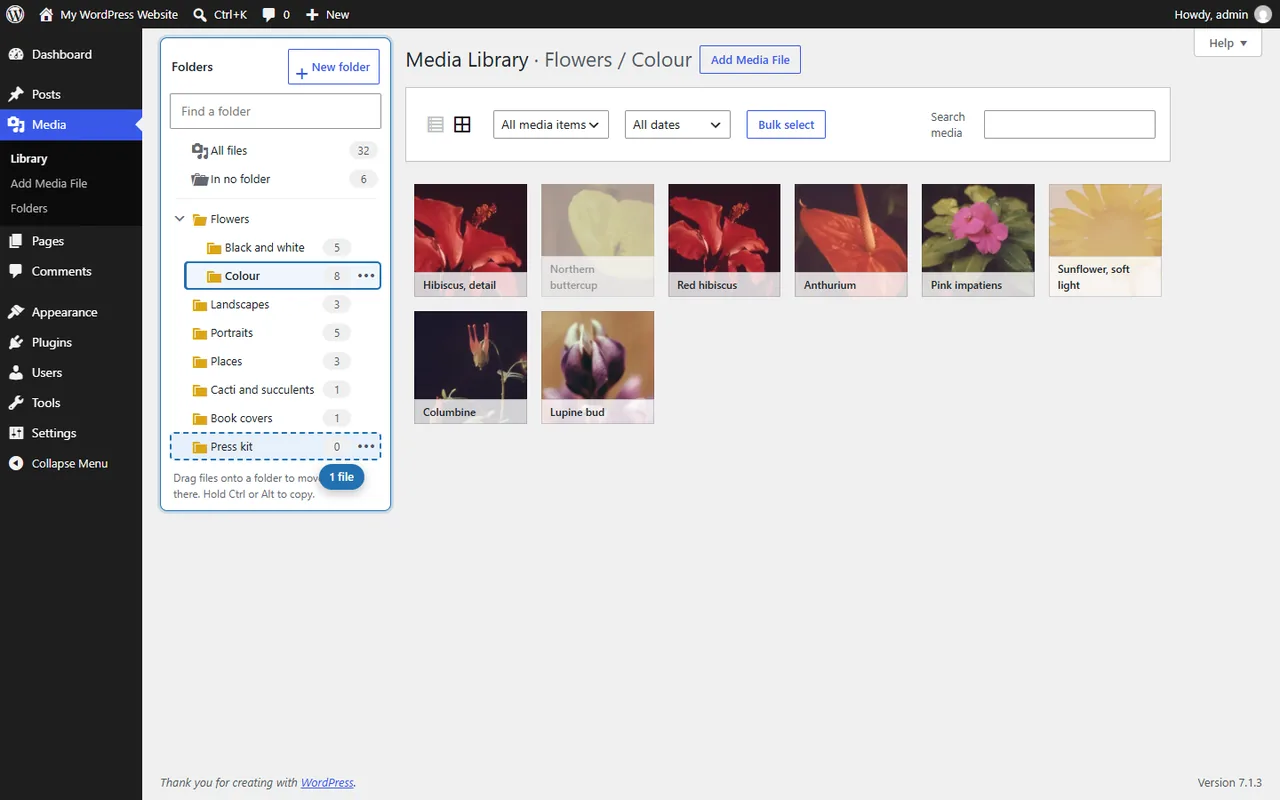The height and width of the screenshot is (800, 1280).
Task: Click the Add Media File header button
Action: [750, 60]
